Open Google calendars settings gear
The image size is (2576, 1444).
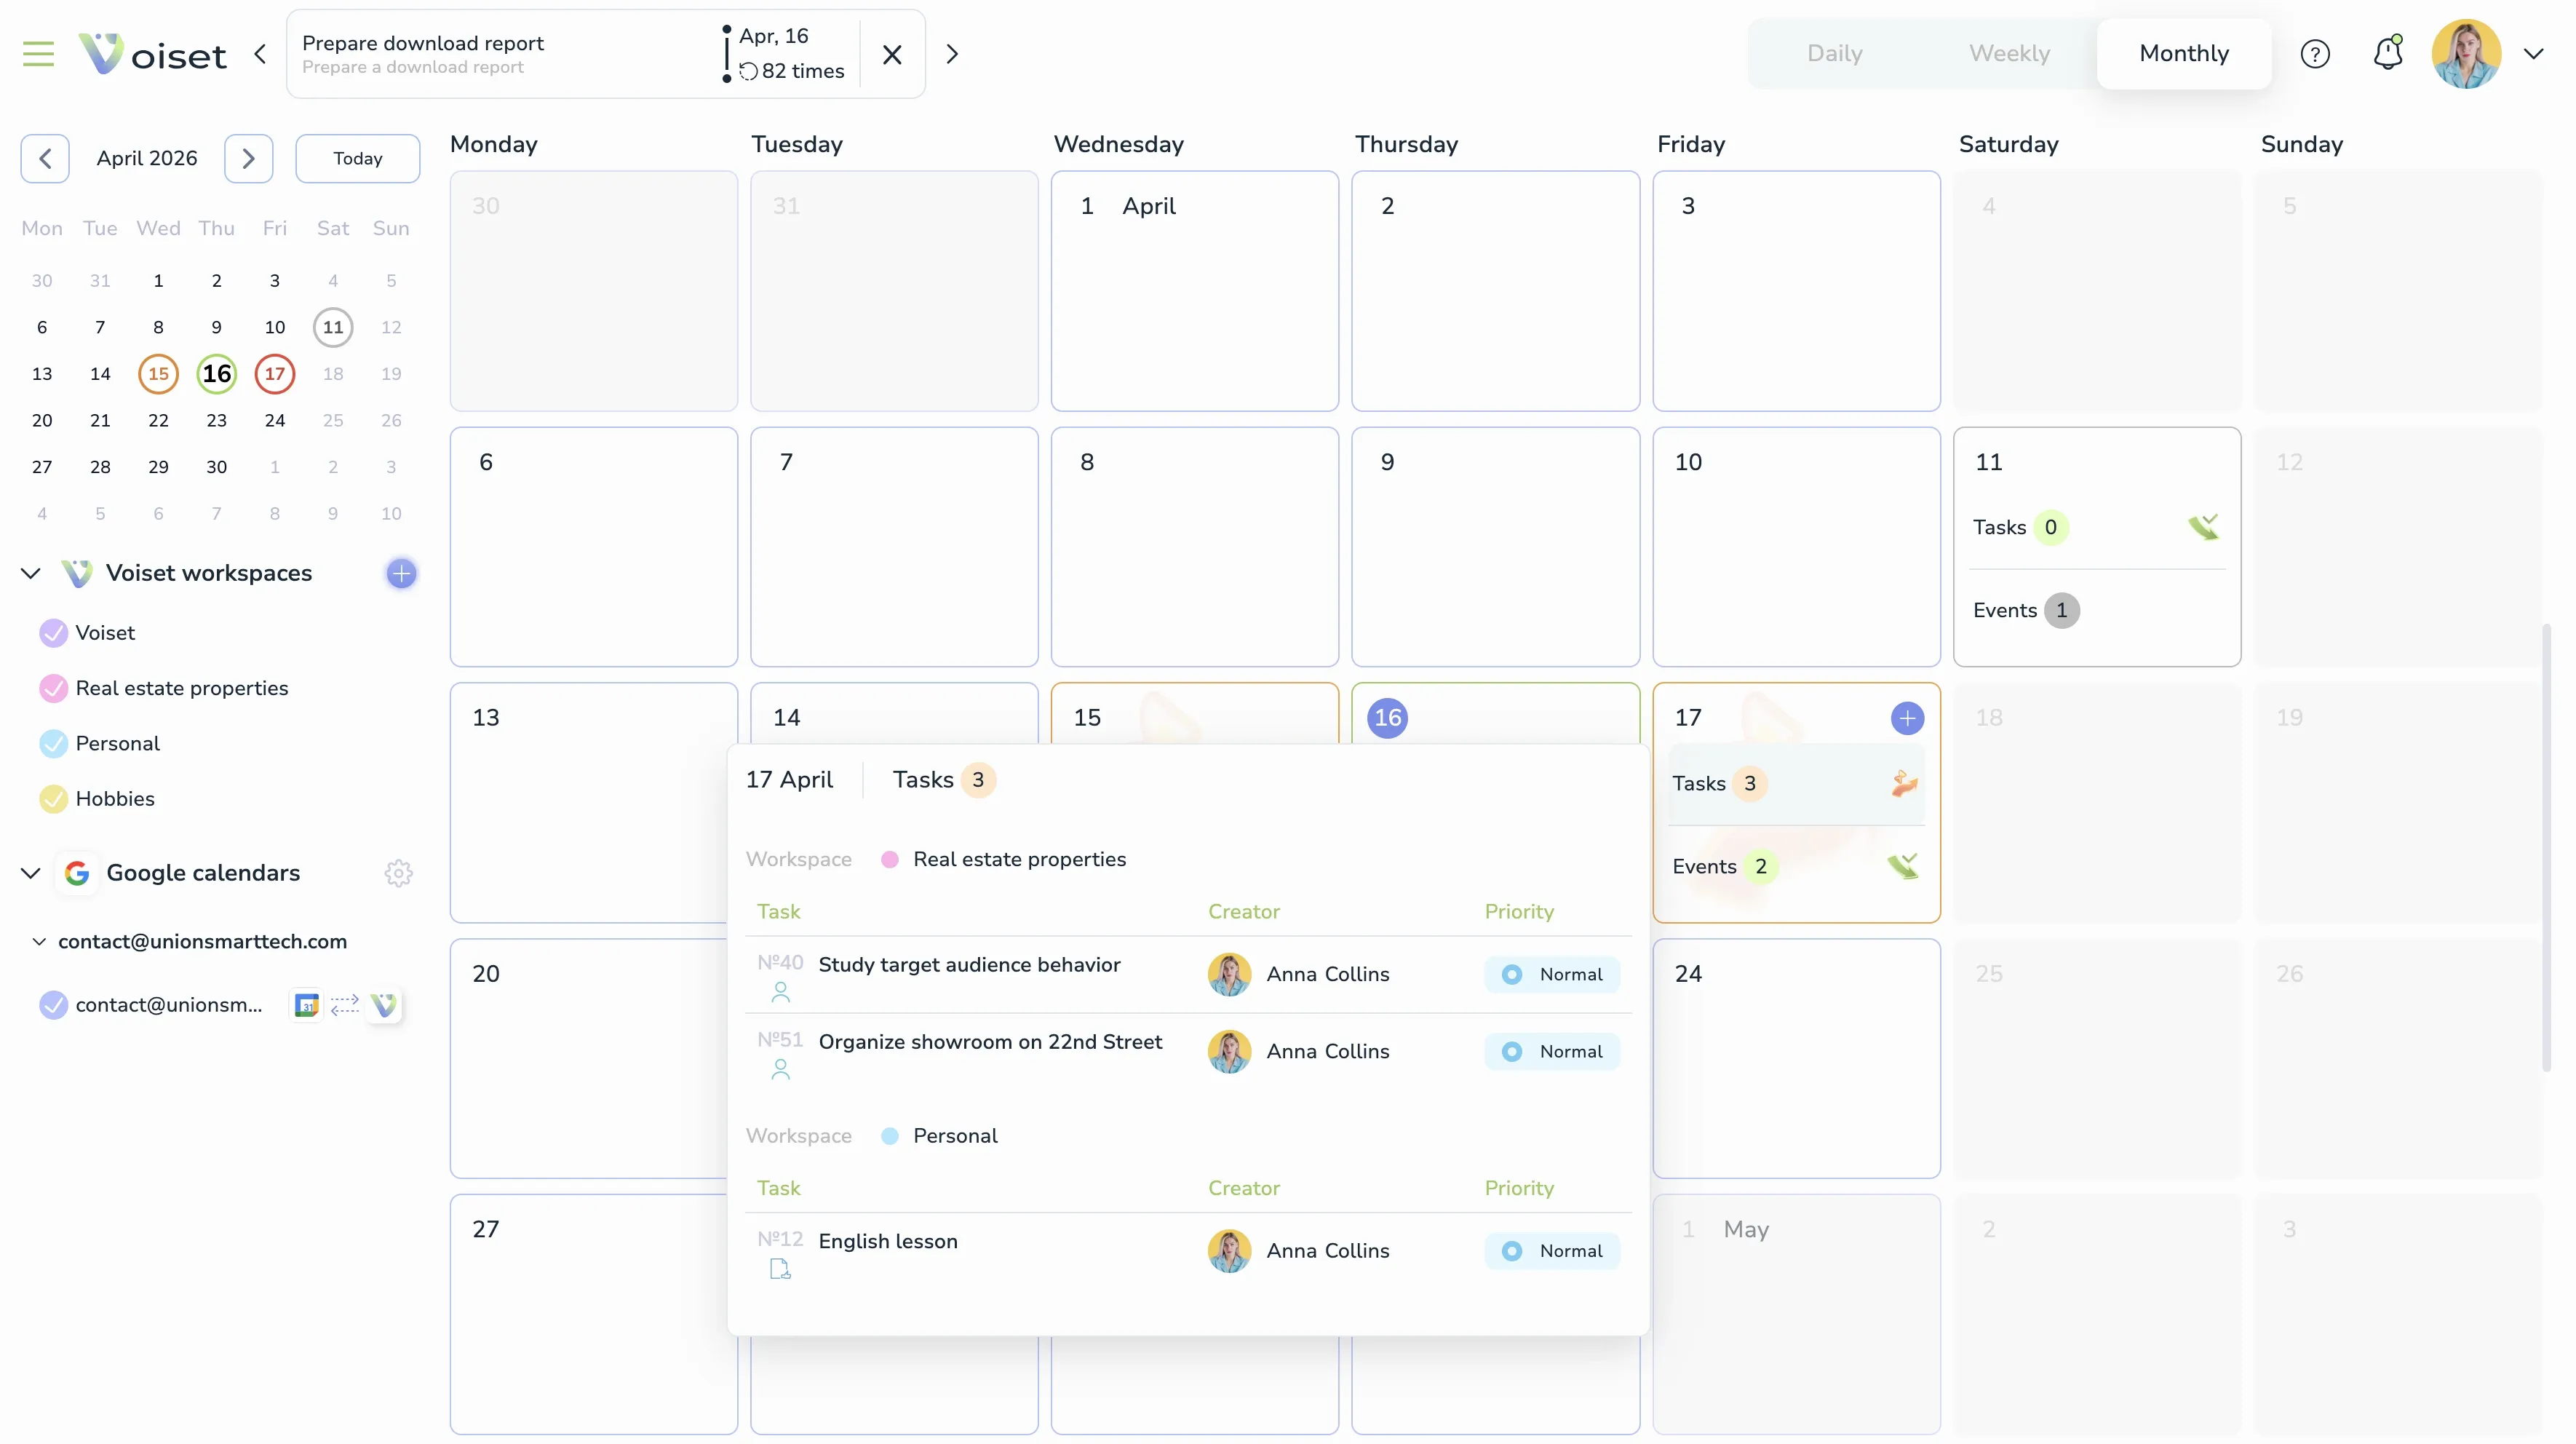[x=398, y=872]
